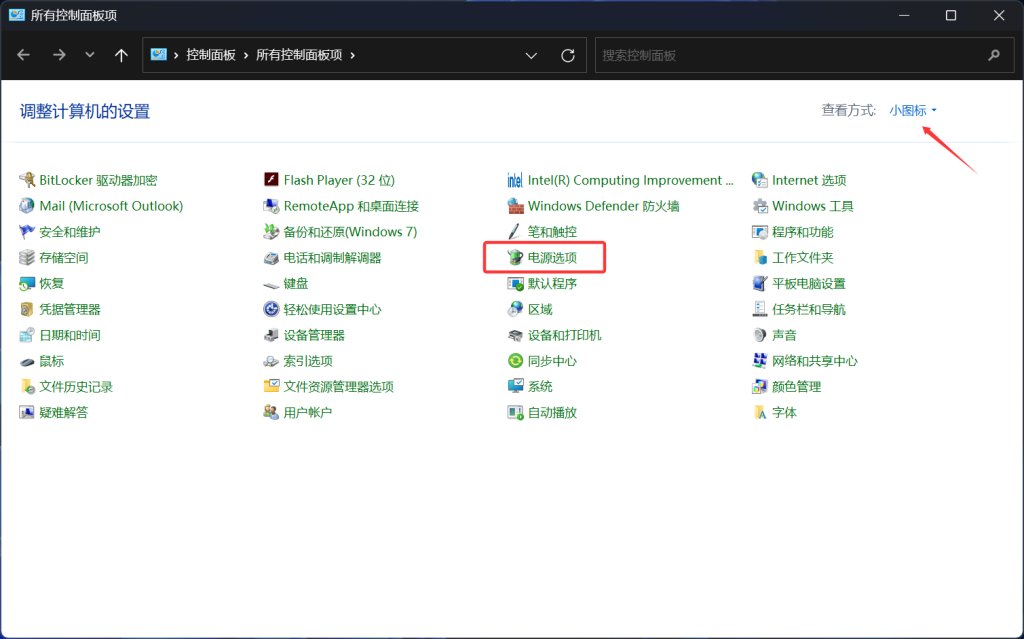Click the 电话和调制解调器 icon
This screenshot has width=1024, height=639.
pos(271,257)
